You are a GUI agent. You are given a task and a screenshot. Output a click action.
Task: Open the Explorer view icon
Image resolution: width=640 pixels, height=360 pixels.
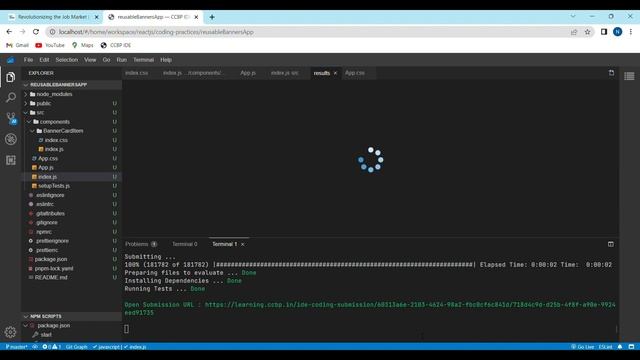tap(11, 77)
